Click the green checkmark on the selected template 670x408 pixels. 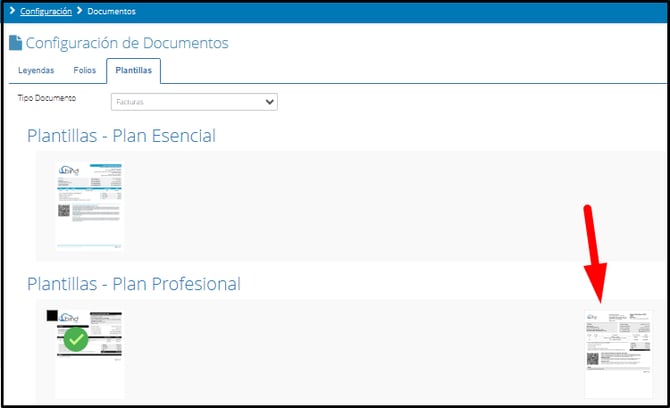[x=76, y=339]
